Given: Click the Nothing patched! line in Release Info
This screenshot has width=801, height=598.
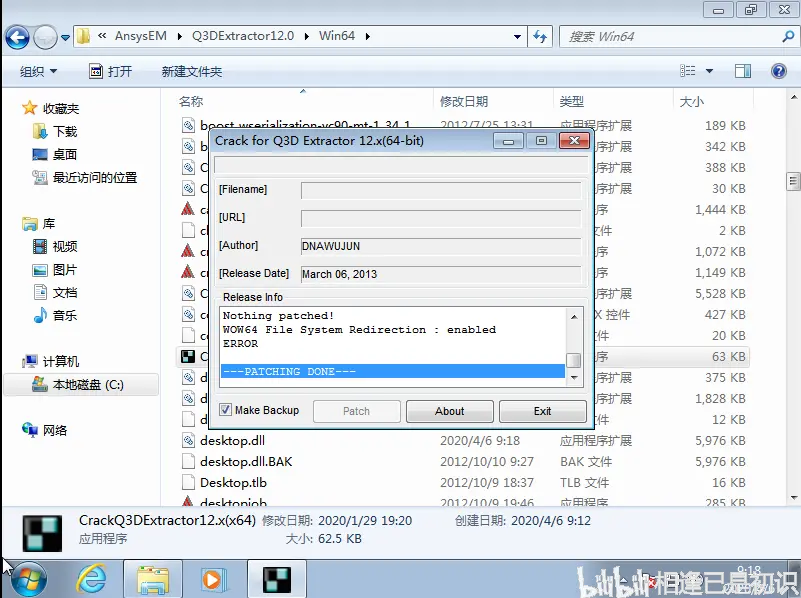Looking at the screenshot, I should (278, 316).
